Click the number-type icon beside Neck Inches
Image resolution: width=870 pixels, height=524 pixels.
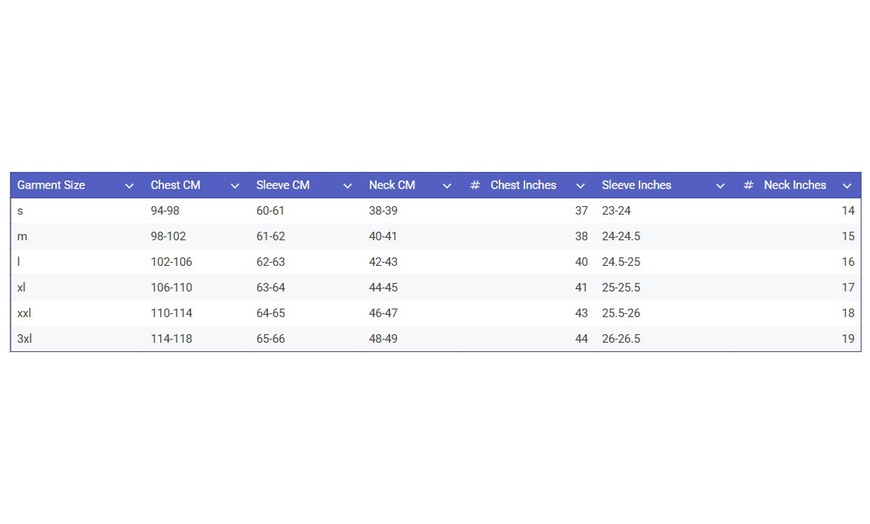[x=748, y=186]
